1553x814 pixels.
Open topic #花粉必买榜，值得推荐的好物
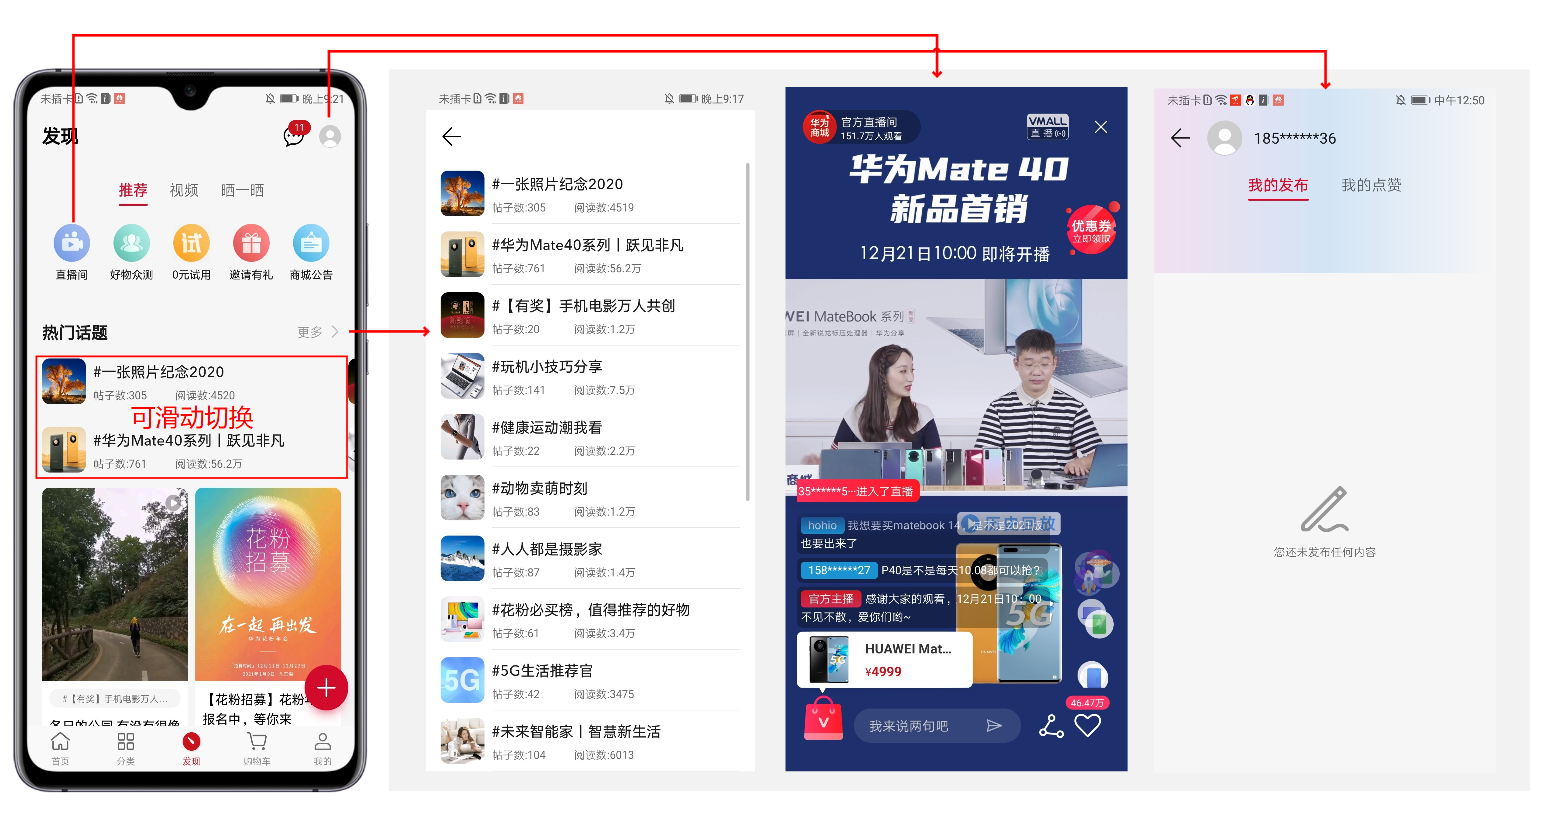[x=590, y=620]
